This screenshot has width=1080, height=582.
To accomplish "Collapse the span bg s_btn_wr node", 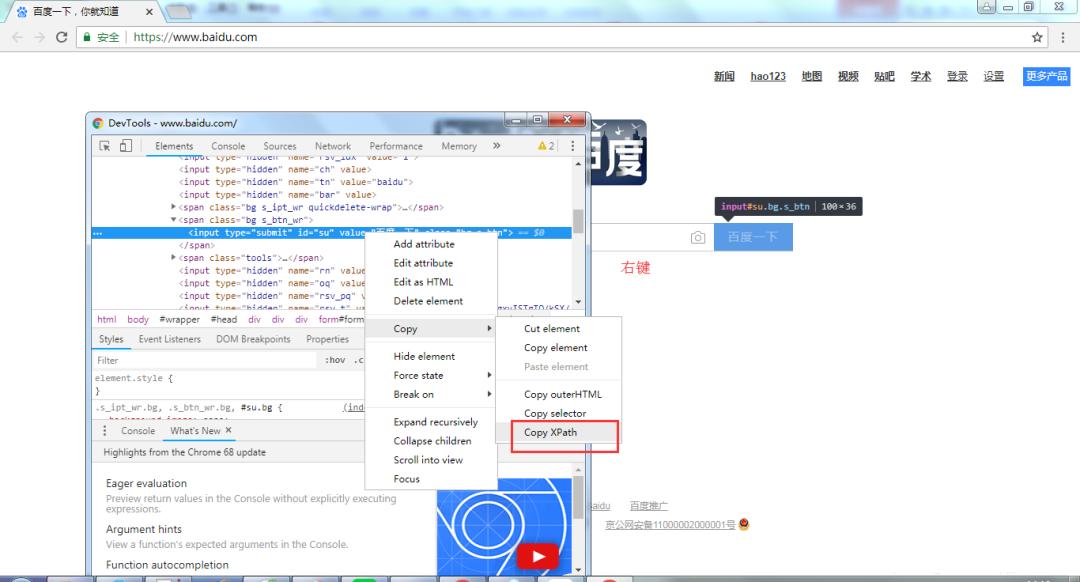I will coord(175,220).
